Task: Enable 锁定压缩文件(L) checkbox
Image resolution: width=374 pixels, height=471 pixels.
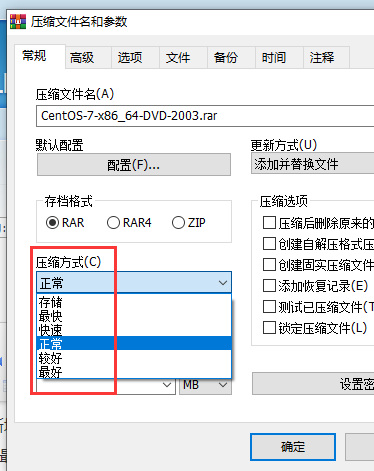Action: (269, 328)
